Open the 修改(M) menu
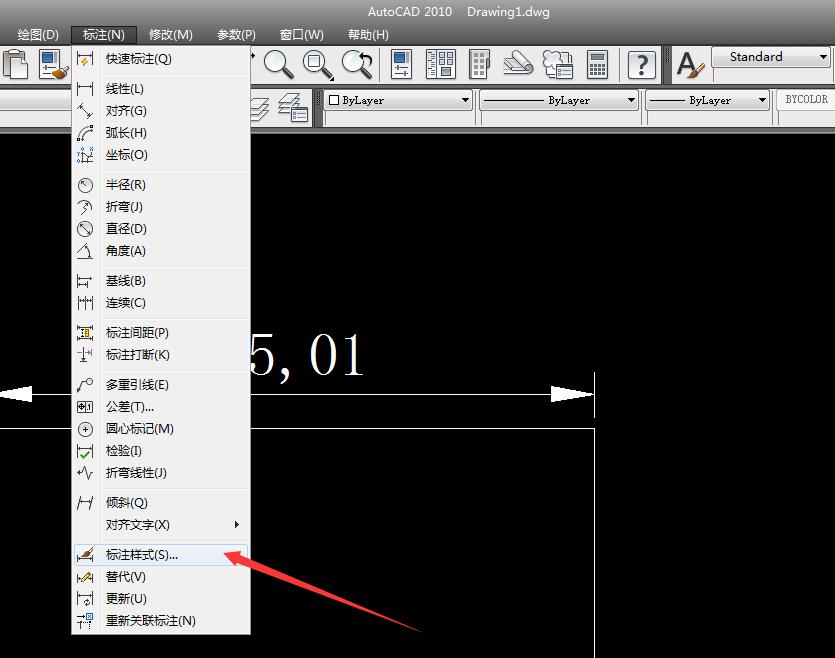 click(x=170, y=33)
